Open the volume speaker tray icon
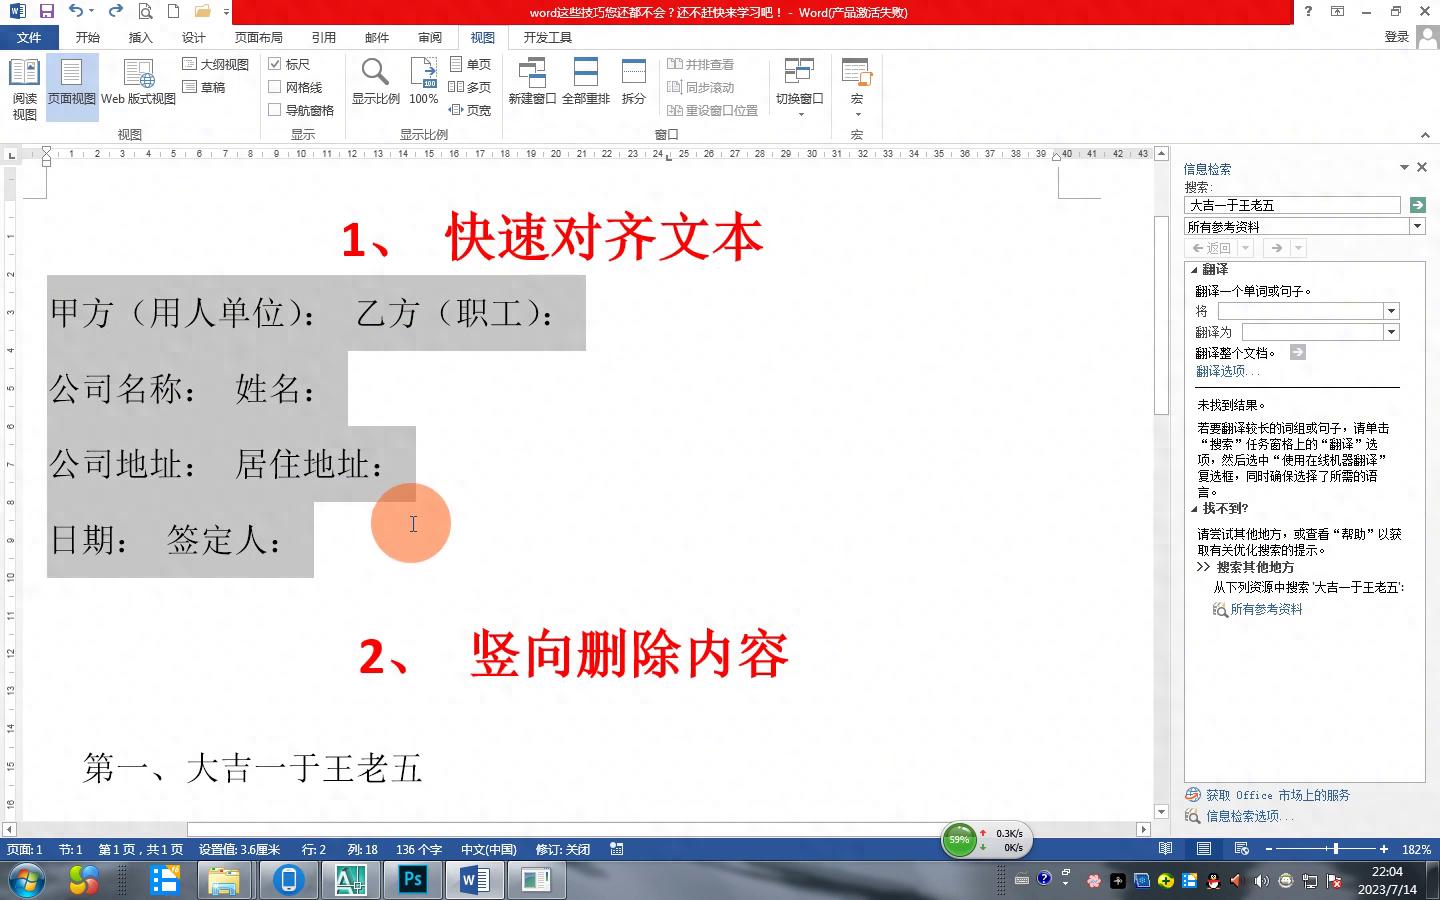Image resolution: width=1440 pixels, height=900 pixels. (x=1261, y=881)
